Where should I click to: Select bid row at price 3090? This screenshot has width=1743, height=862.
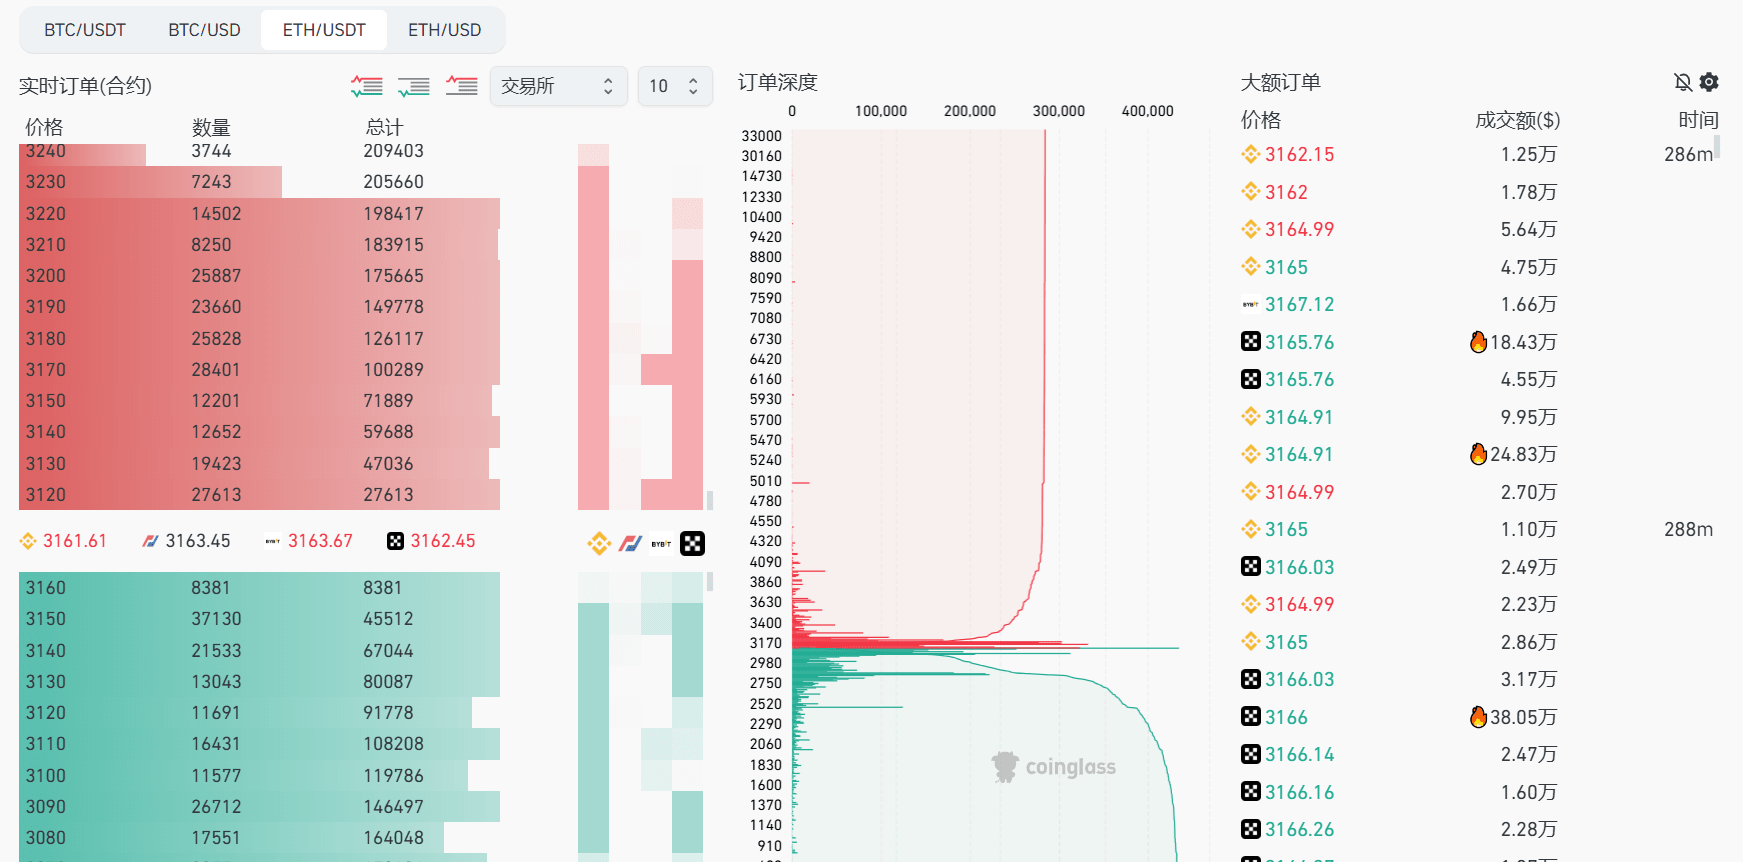tap(259, 807)
